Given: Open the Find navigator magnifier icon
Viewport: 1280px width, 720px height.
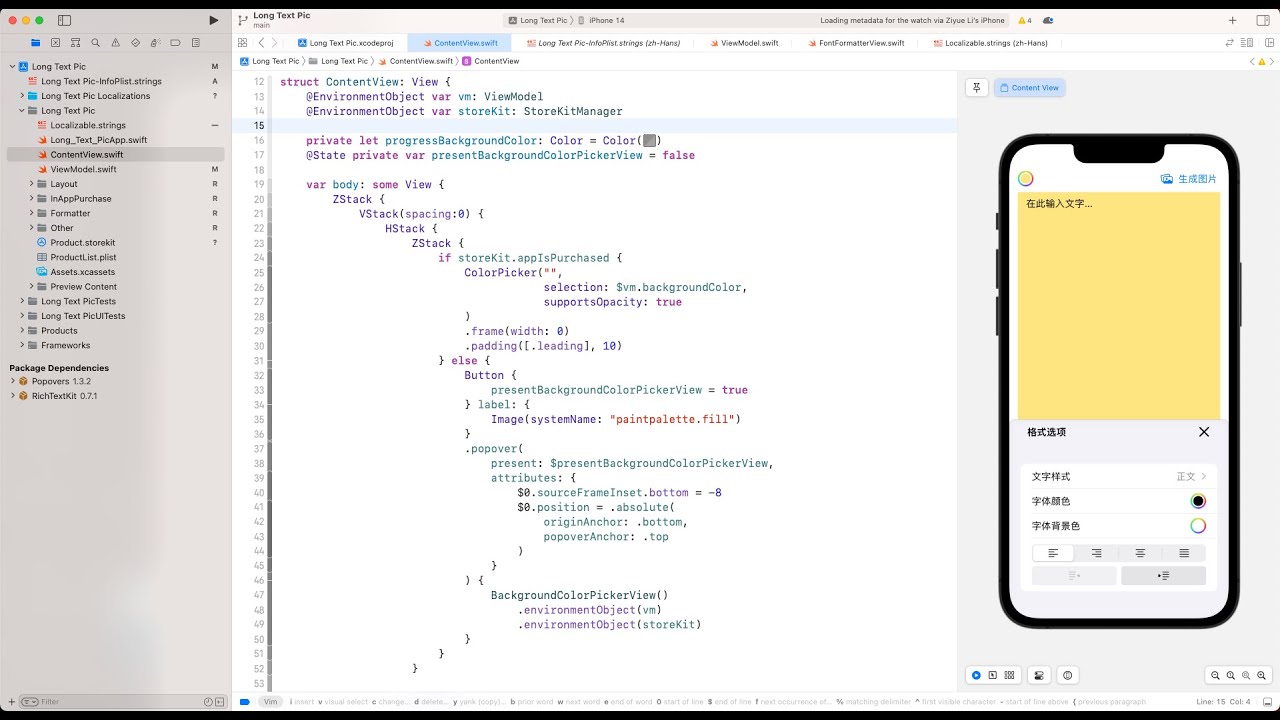Looking at the screenshot, I should (x=95, y=43).
